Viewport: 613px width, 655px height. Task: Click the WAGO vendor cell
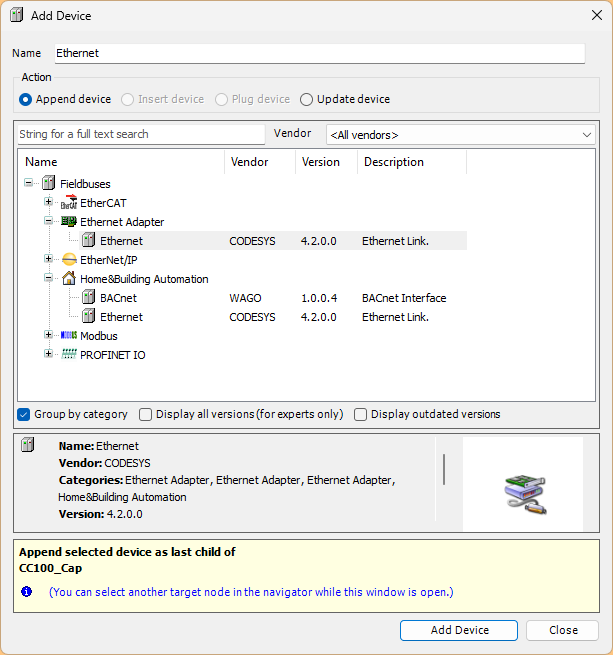pyautogui.click(x=245, y=298)
